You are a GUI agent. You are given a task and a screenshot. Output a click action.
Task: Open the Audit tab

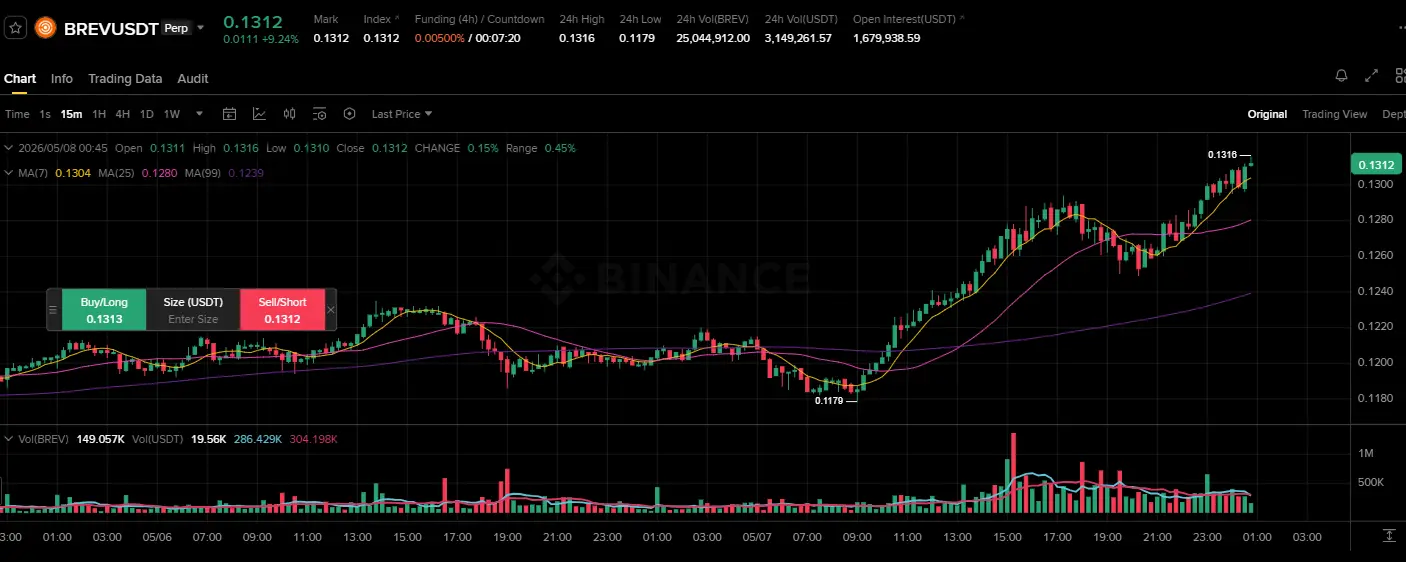pyautogui.click(x=193, y=79)
